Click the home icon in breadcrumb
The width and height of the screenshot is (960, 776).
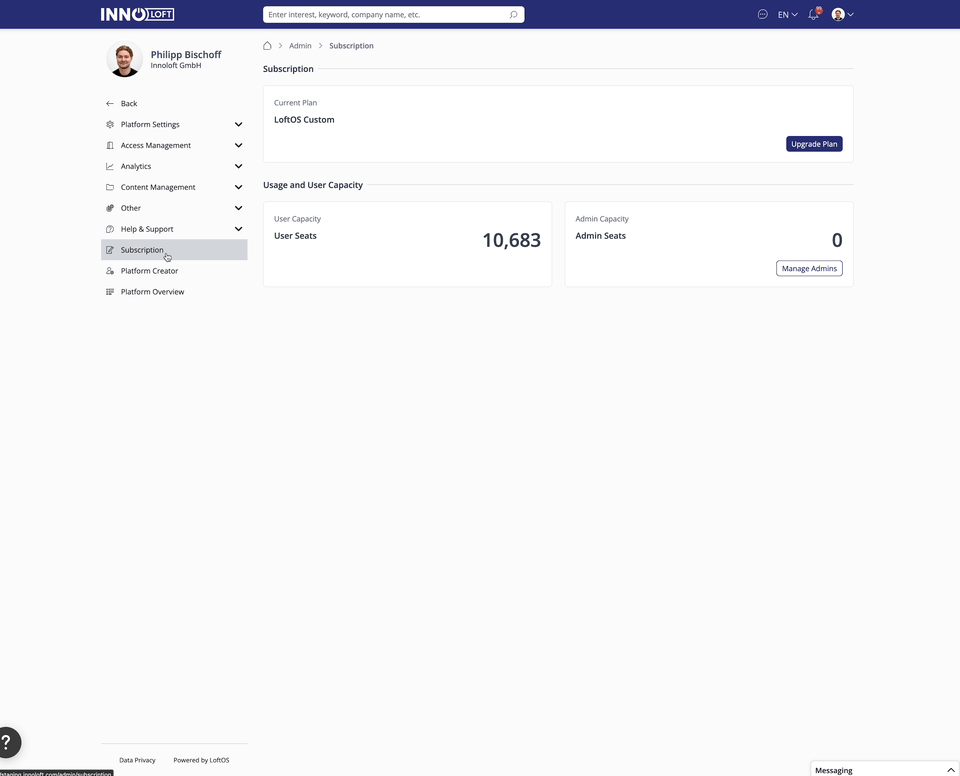tap(267, 46)
